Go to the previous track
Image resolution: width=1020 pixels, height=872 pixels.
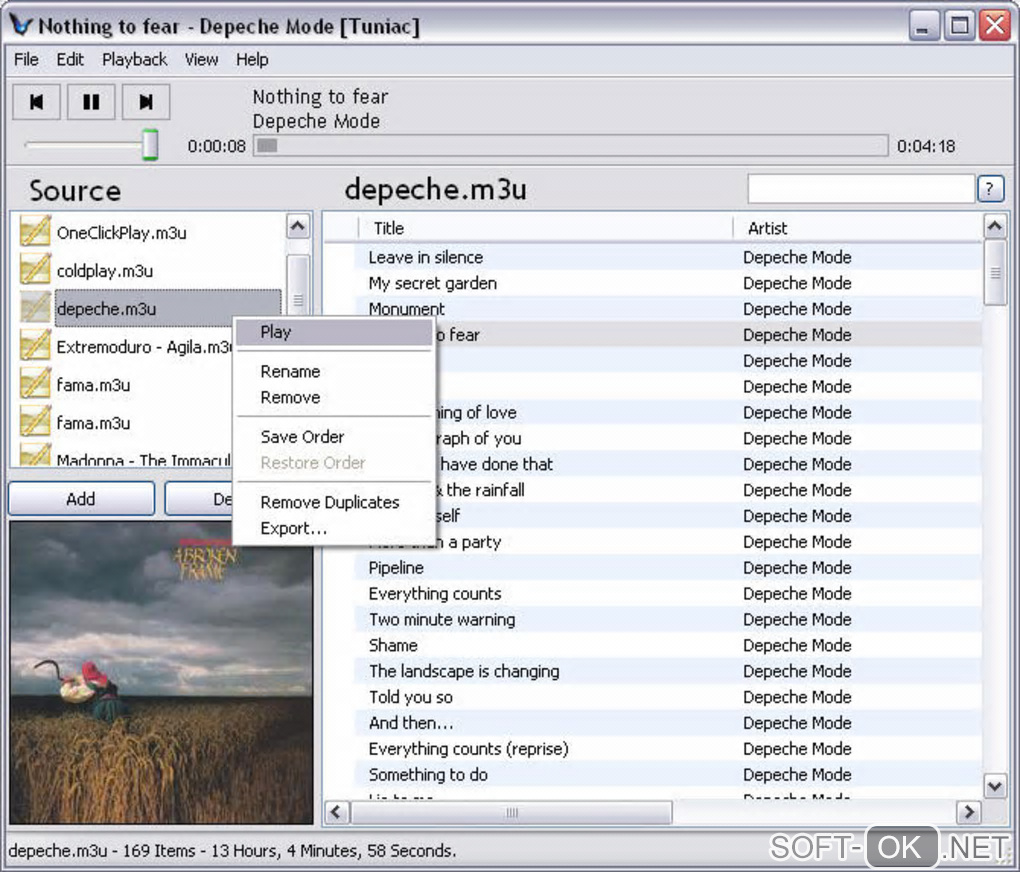36,102
